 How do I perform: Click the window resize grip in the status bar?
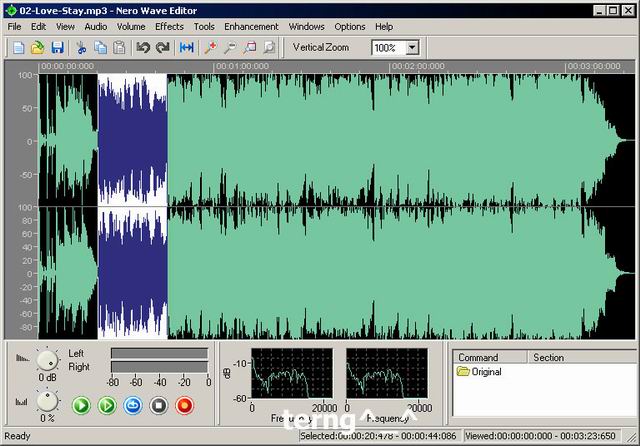tap(630, 436)
